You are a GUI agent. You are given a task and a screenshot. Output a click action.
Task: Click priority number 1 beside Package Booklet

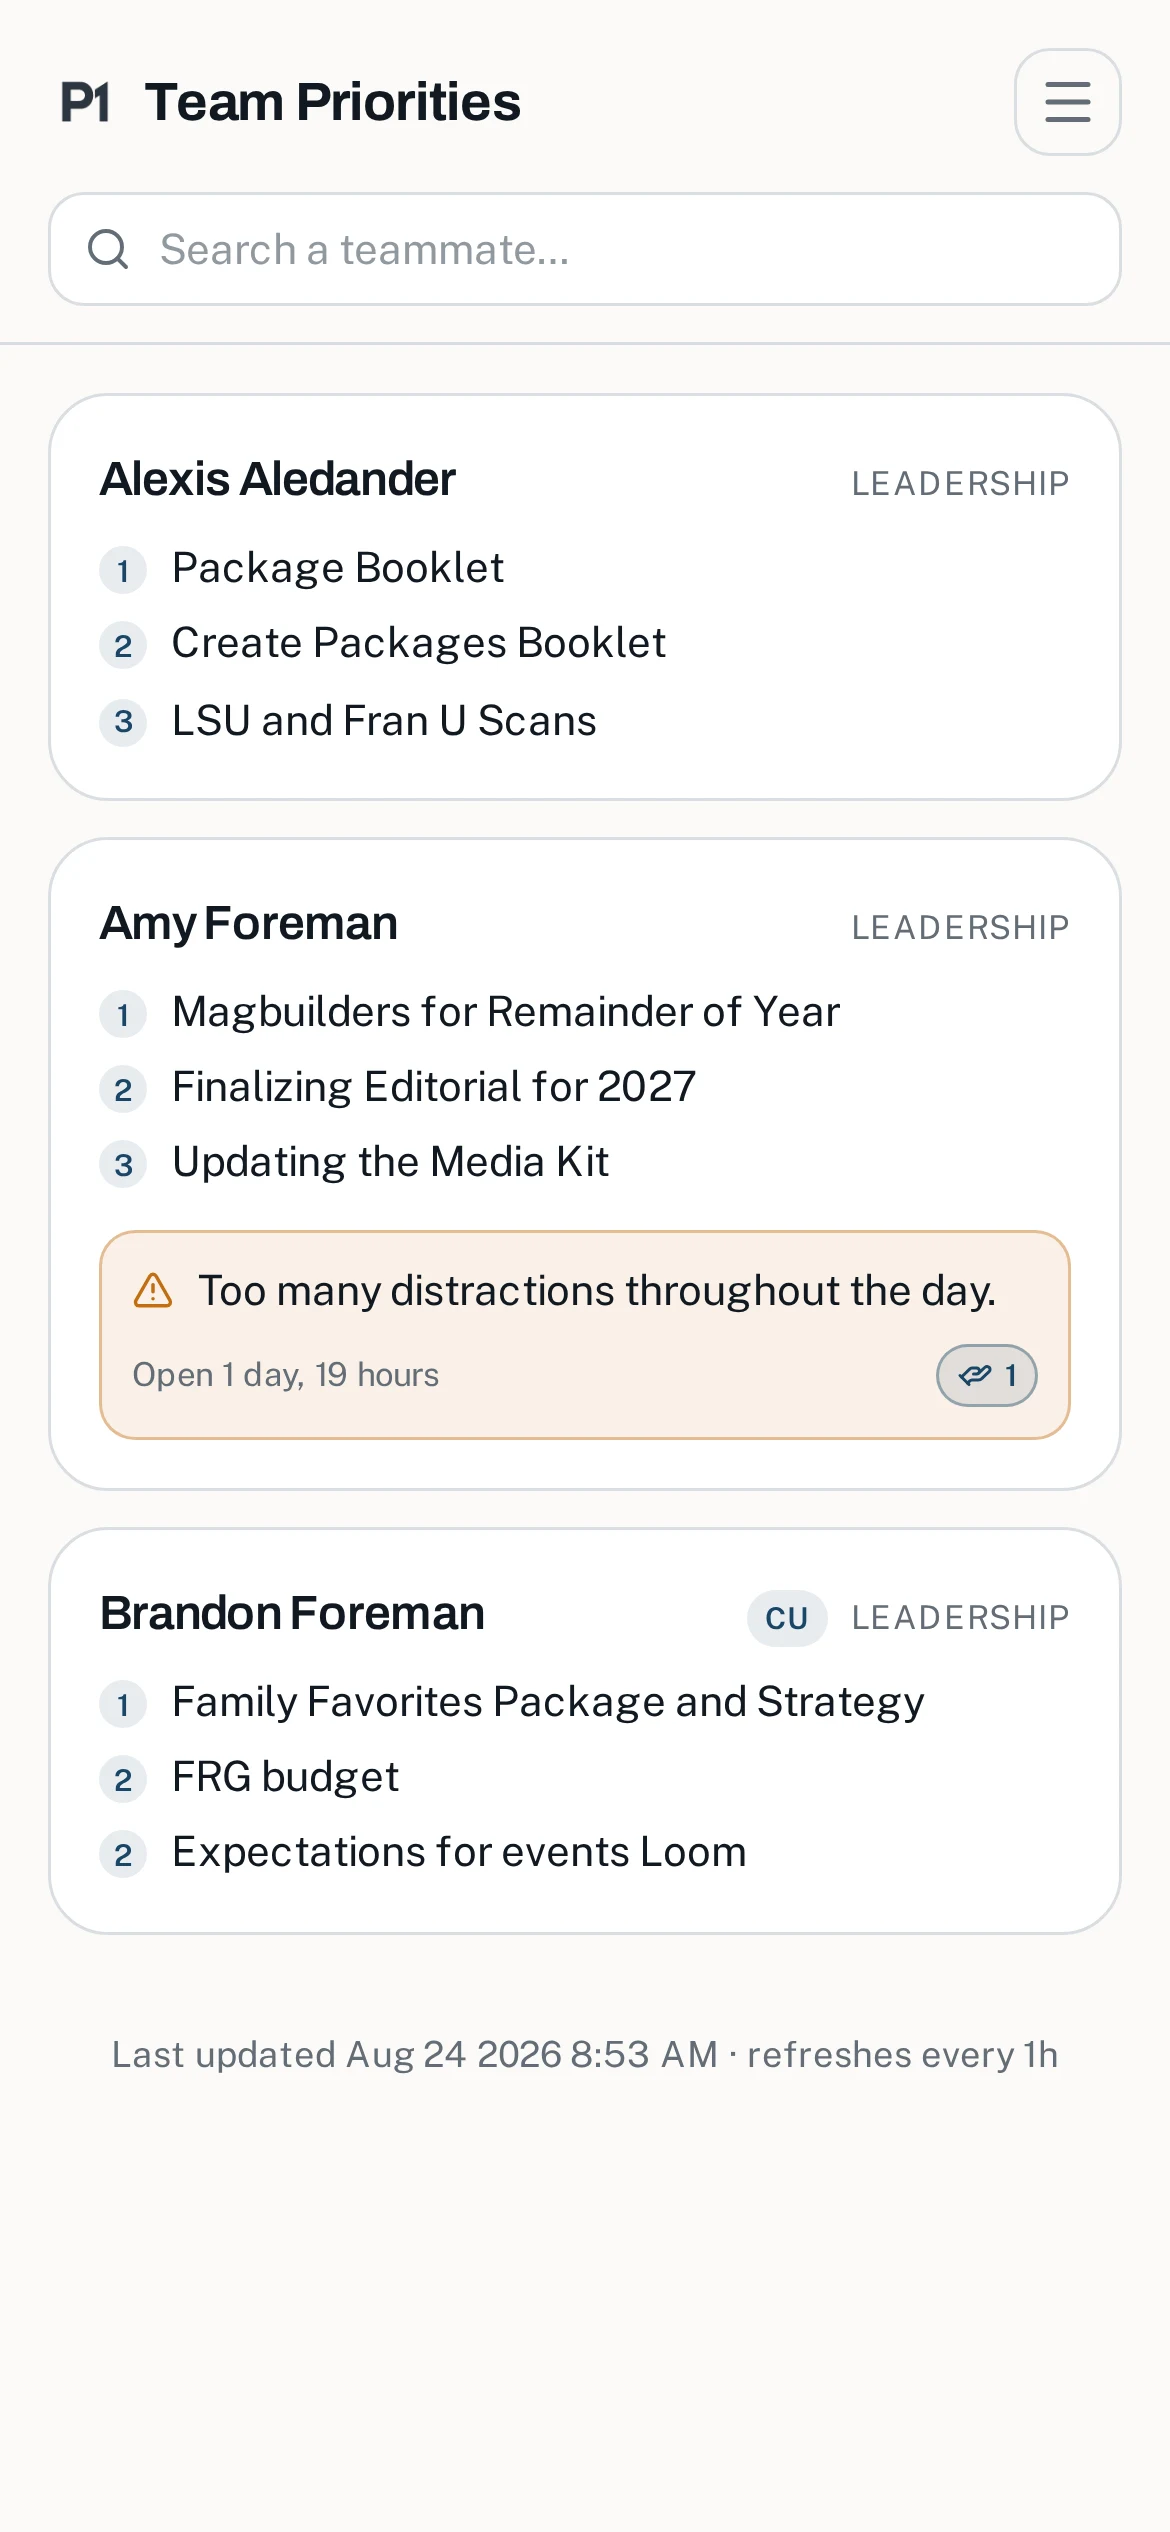(x=123, y=570)
